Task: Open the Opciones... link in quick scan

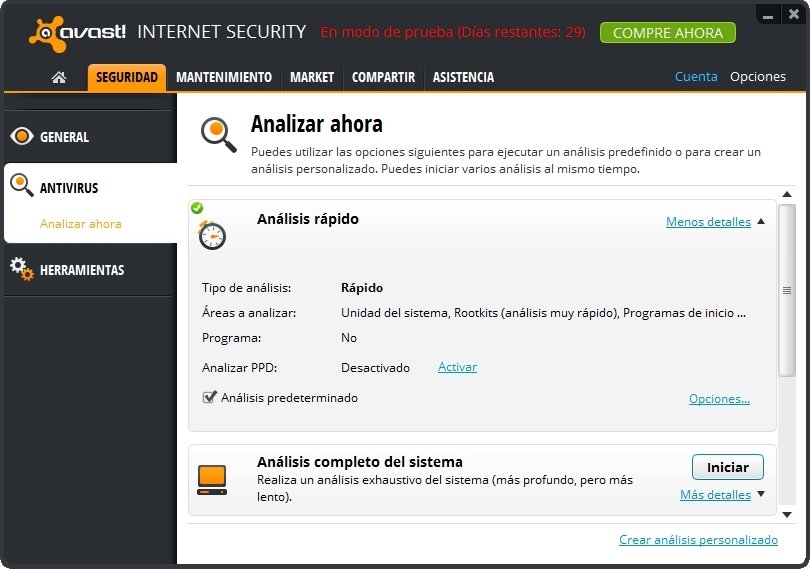Action: tap(719, 398)
